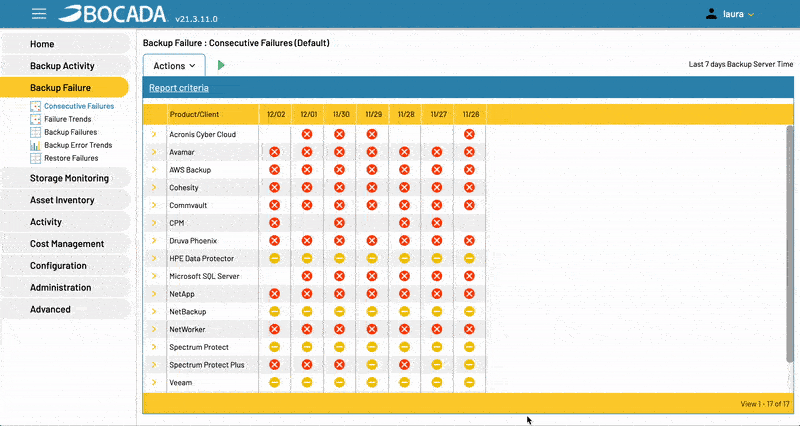Click the user profile icon

coord(711,14)
